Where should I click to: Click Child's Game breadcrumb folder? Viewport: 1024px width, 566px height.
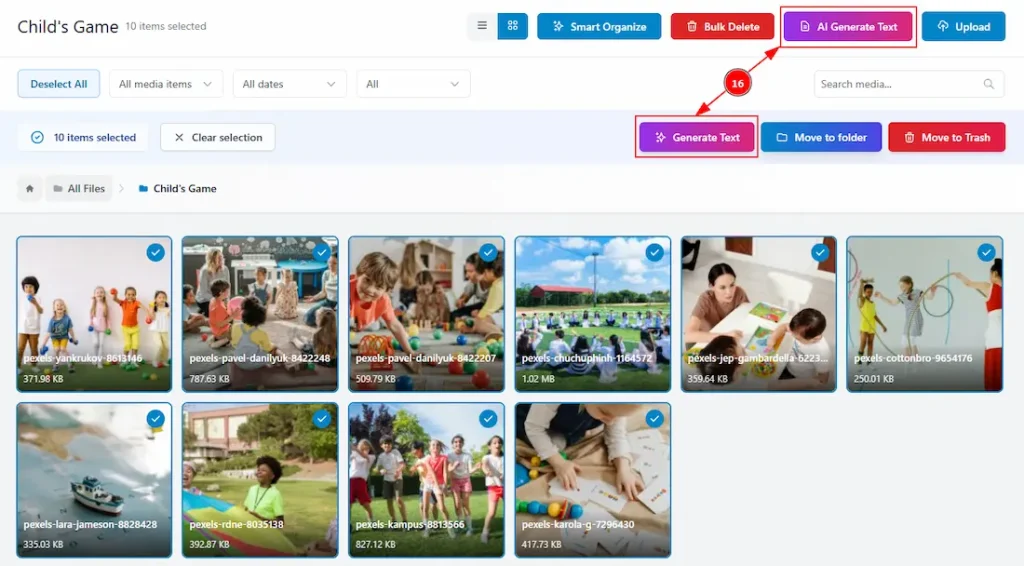pos(178,189)
